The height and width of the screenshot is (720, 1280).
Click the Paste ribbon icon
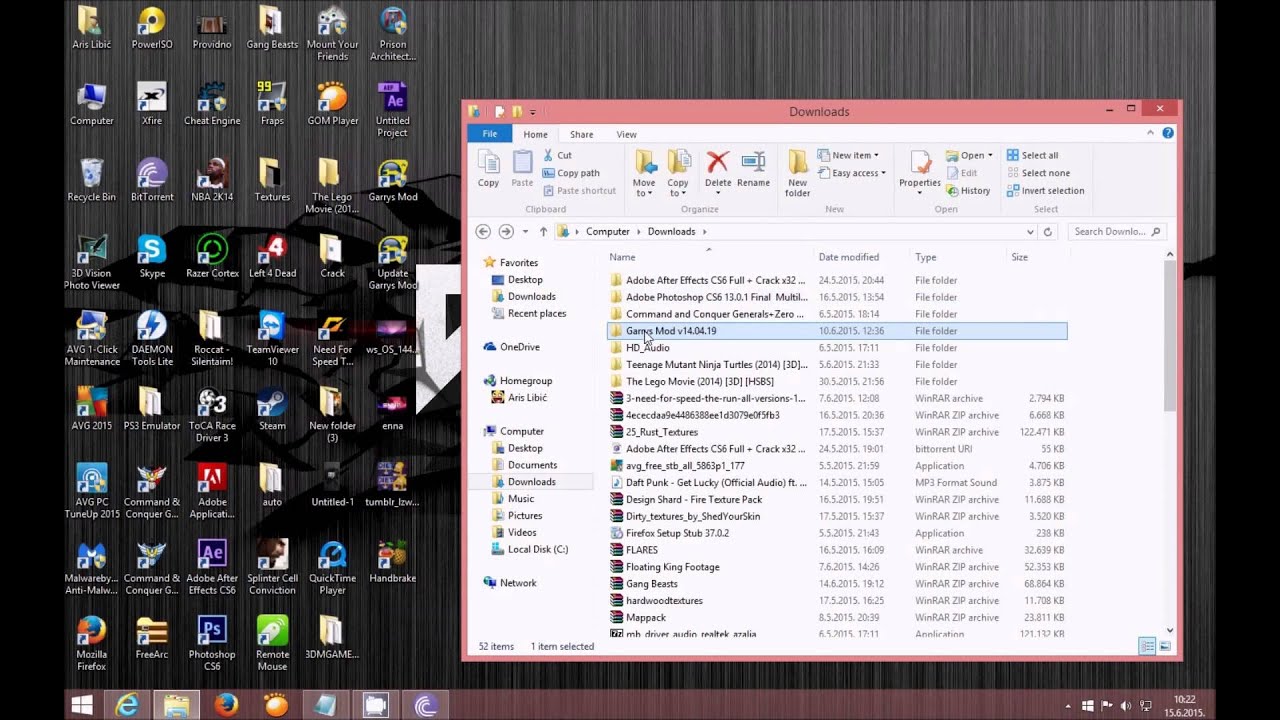pos(522,169)
